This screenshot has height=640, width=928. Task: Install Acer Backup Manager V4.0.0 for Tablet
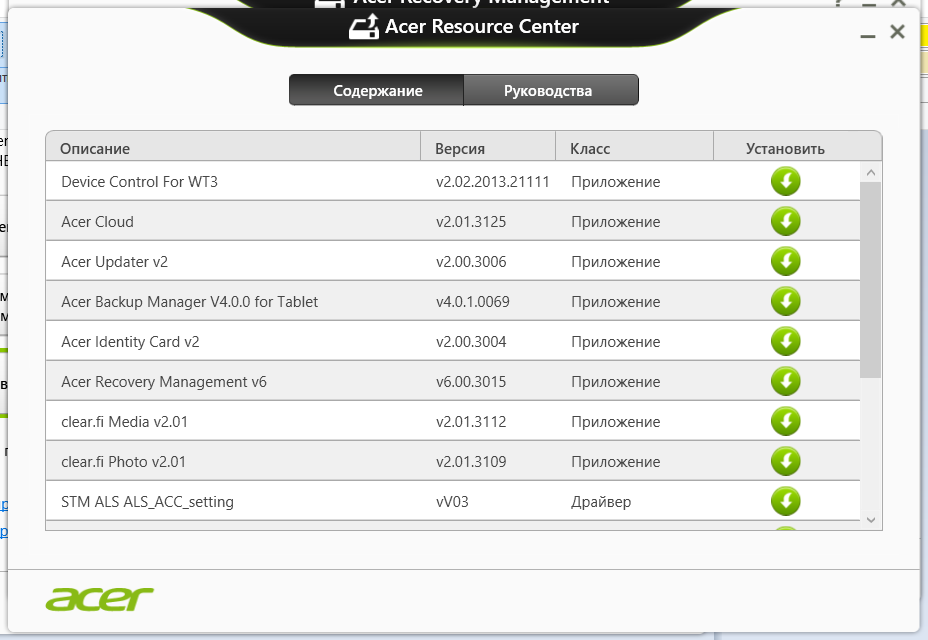pos(785,301)
